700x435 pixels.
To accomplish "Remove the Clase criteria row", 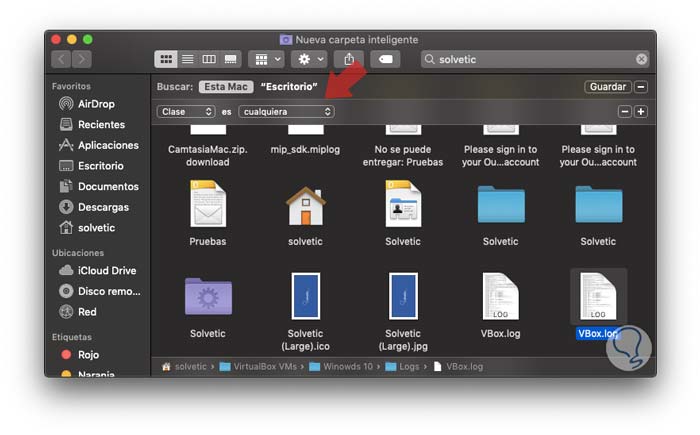I will click(x=625, y=112).
